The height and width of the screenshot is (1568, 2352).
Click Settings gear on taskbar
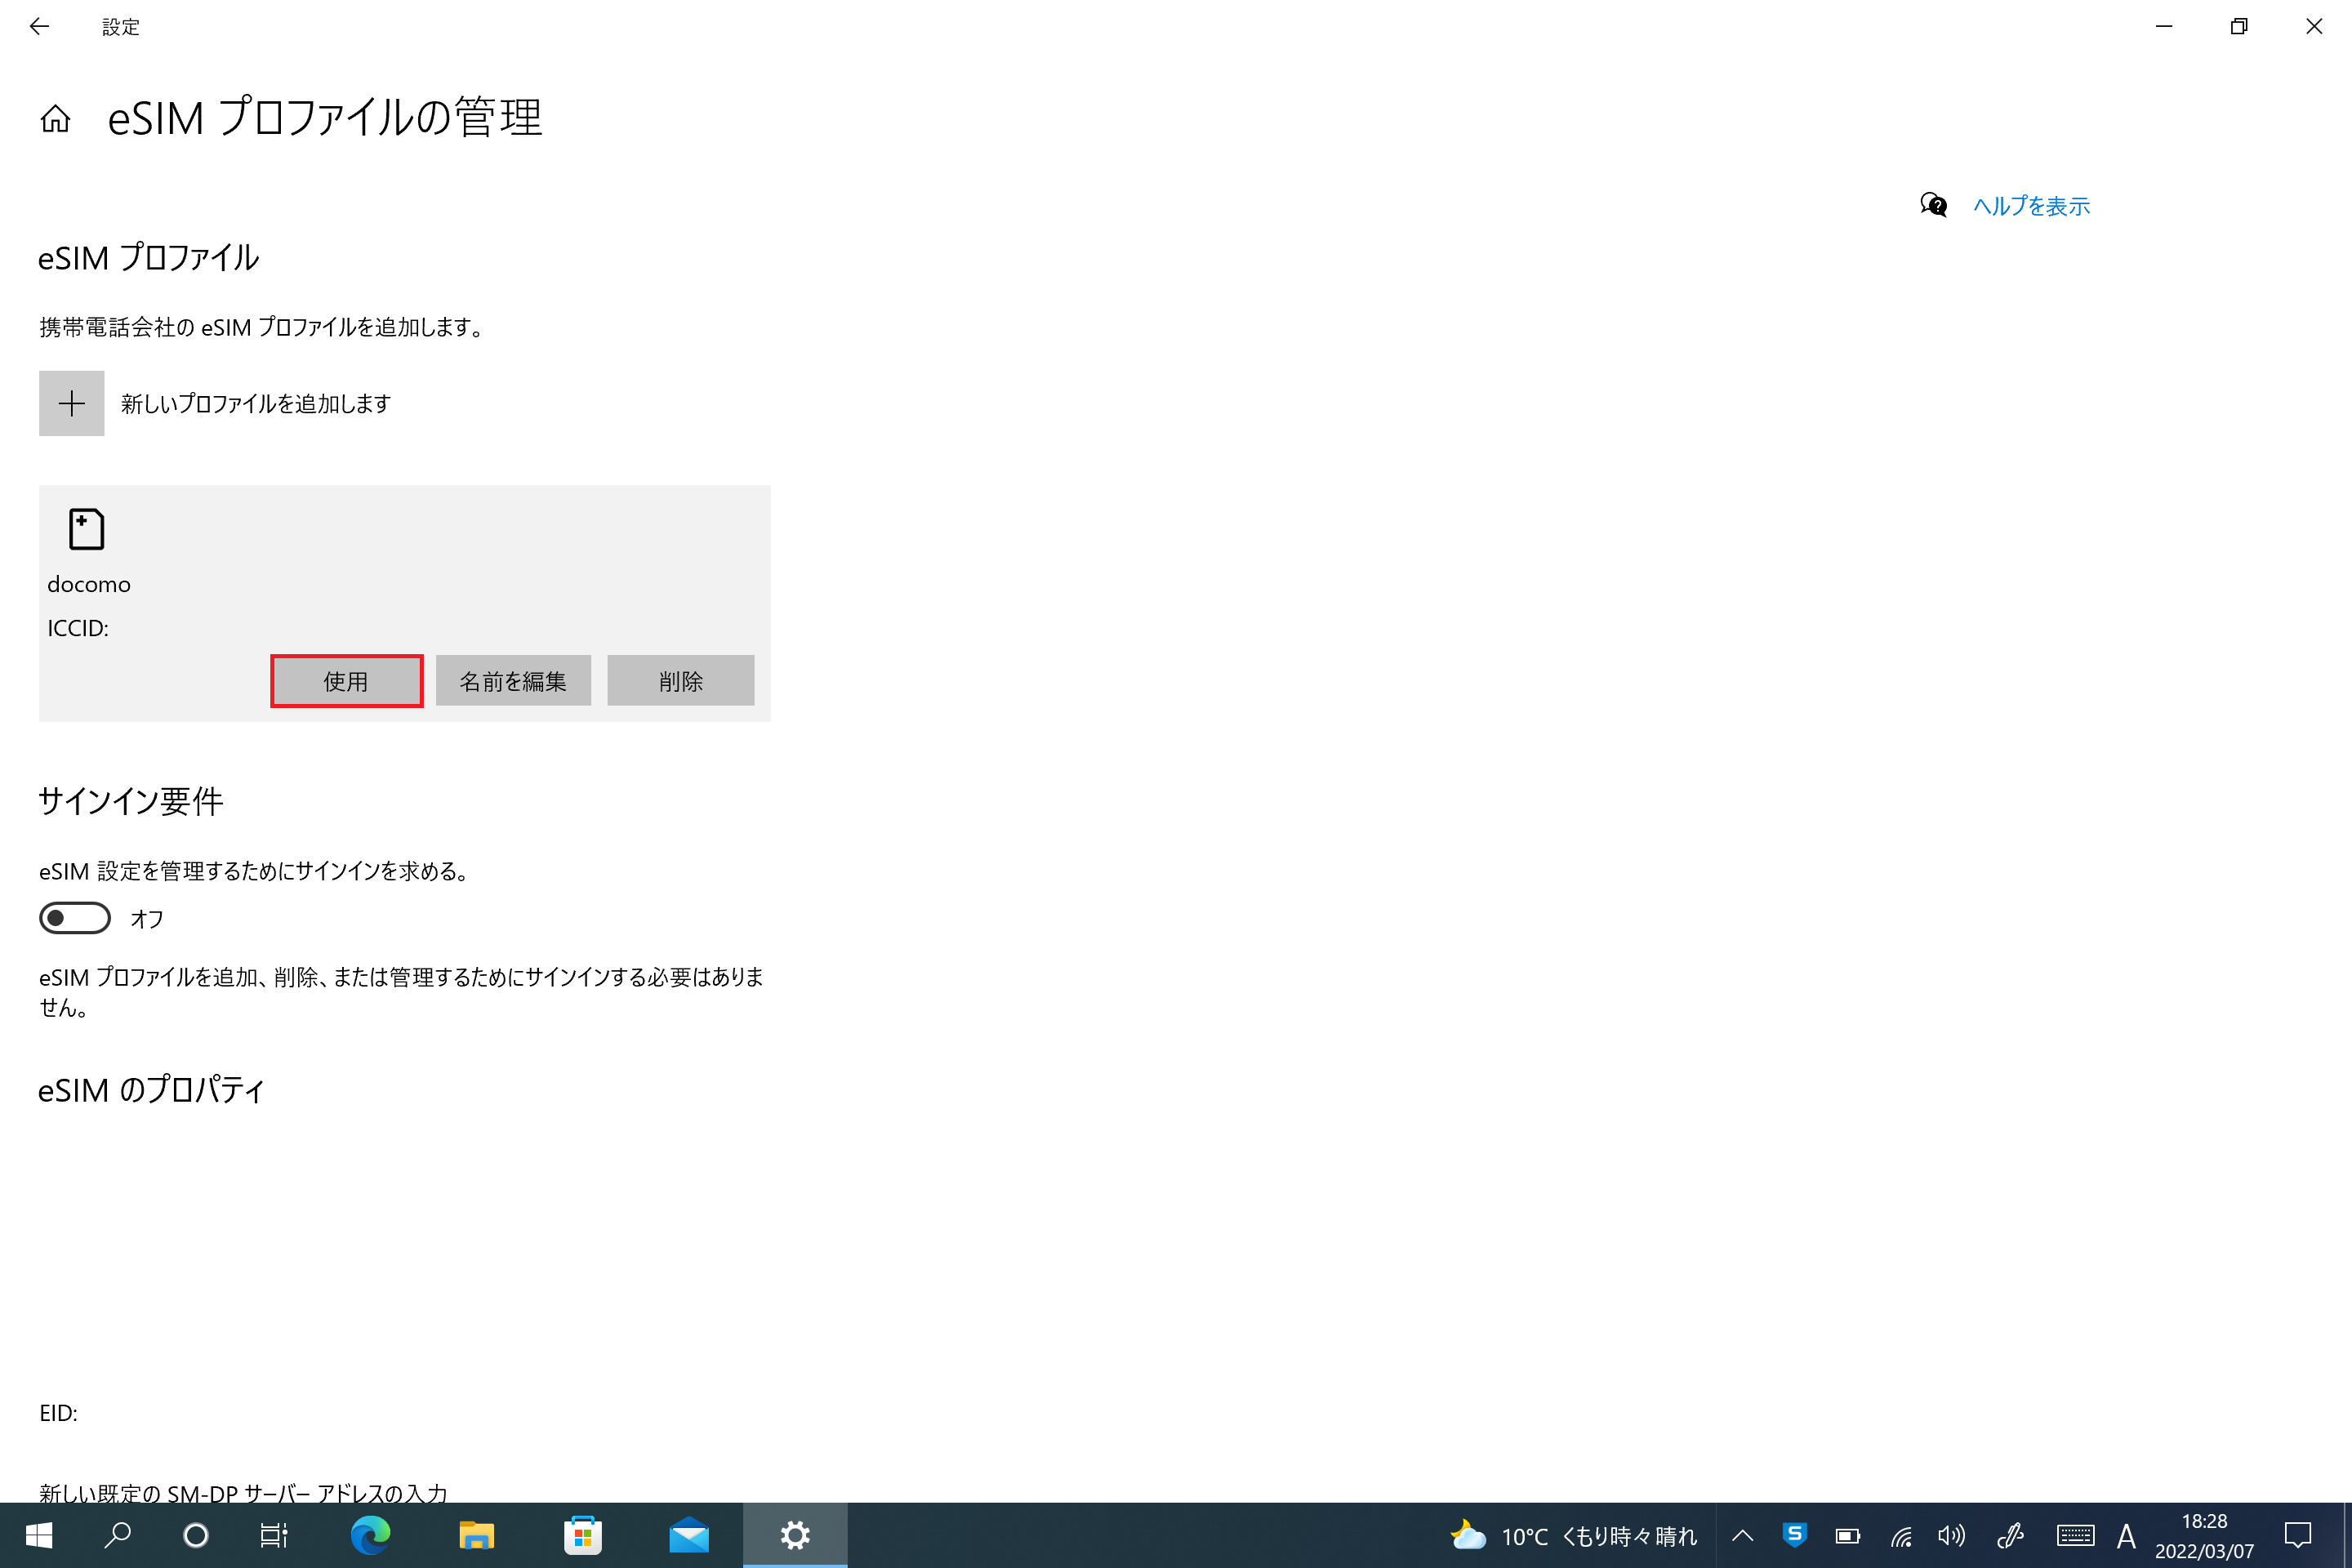pos(795,1535)
